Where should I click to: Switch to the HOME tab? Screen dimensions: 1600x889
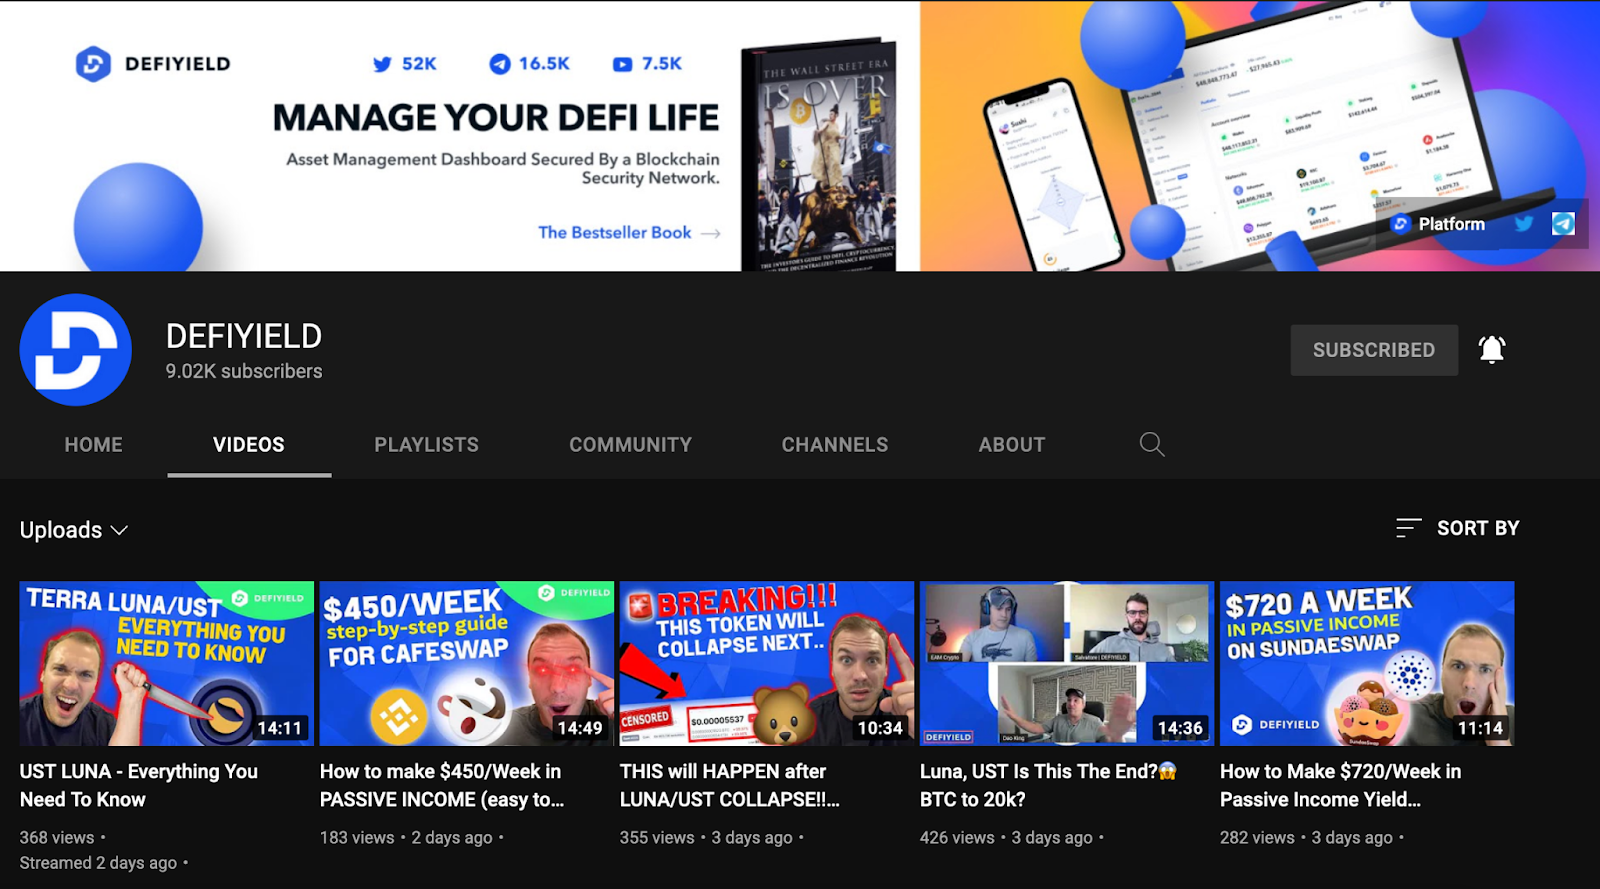coord(93,445)
